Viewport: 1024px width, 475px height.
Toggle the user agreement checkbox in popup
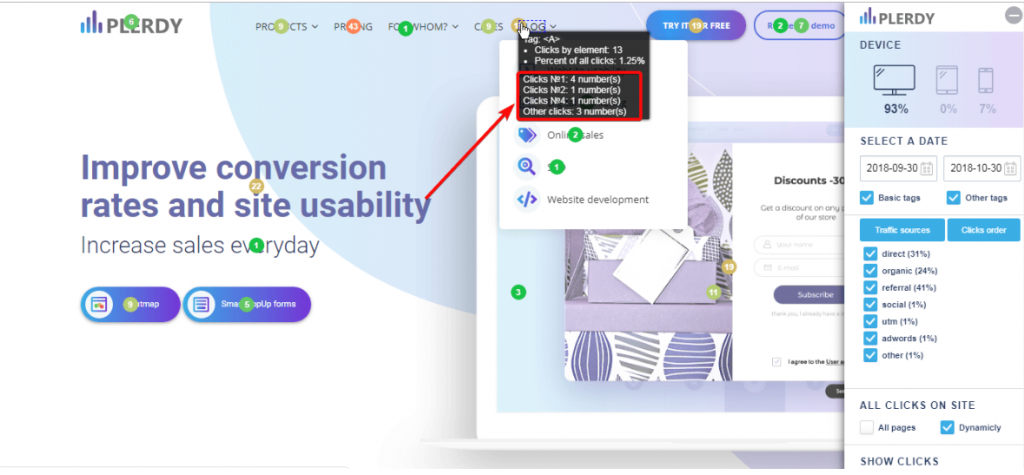click(776, 361)
